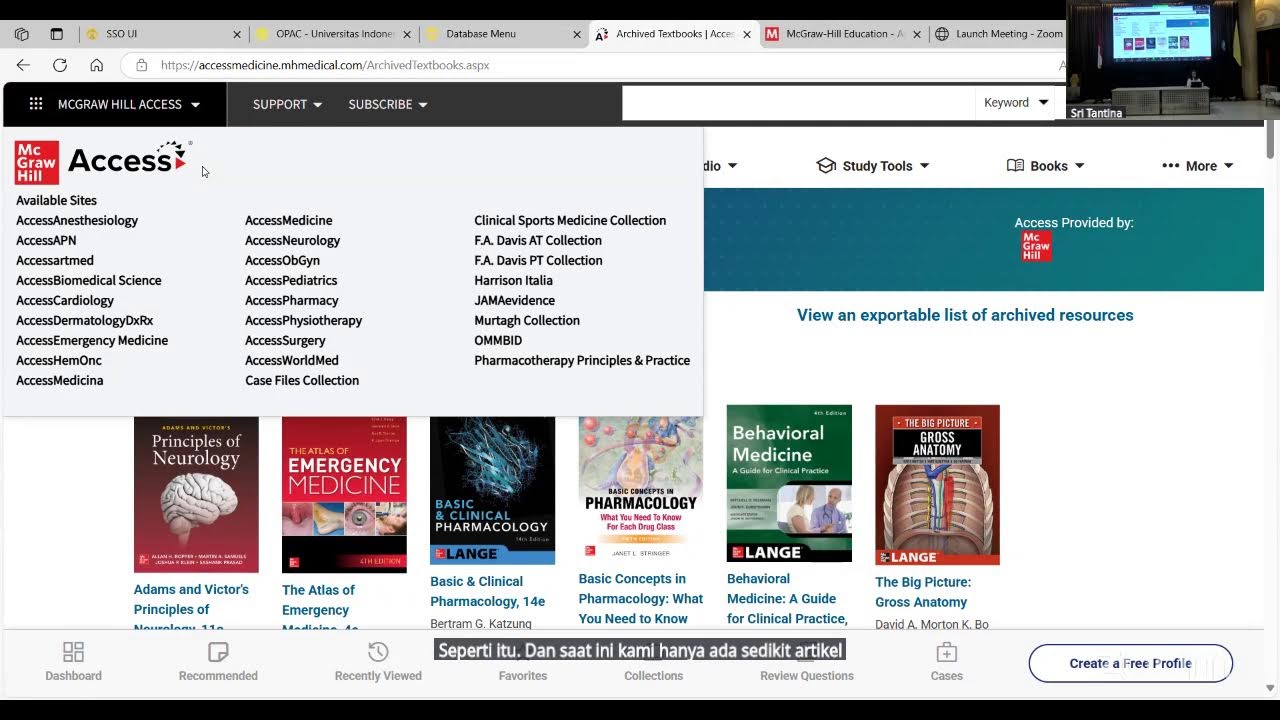Expand the Support dropdown menu
1280x720 pixels.
tap(287, 104)
